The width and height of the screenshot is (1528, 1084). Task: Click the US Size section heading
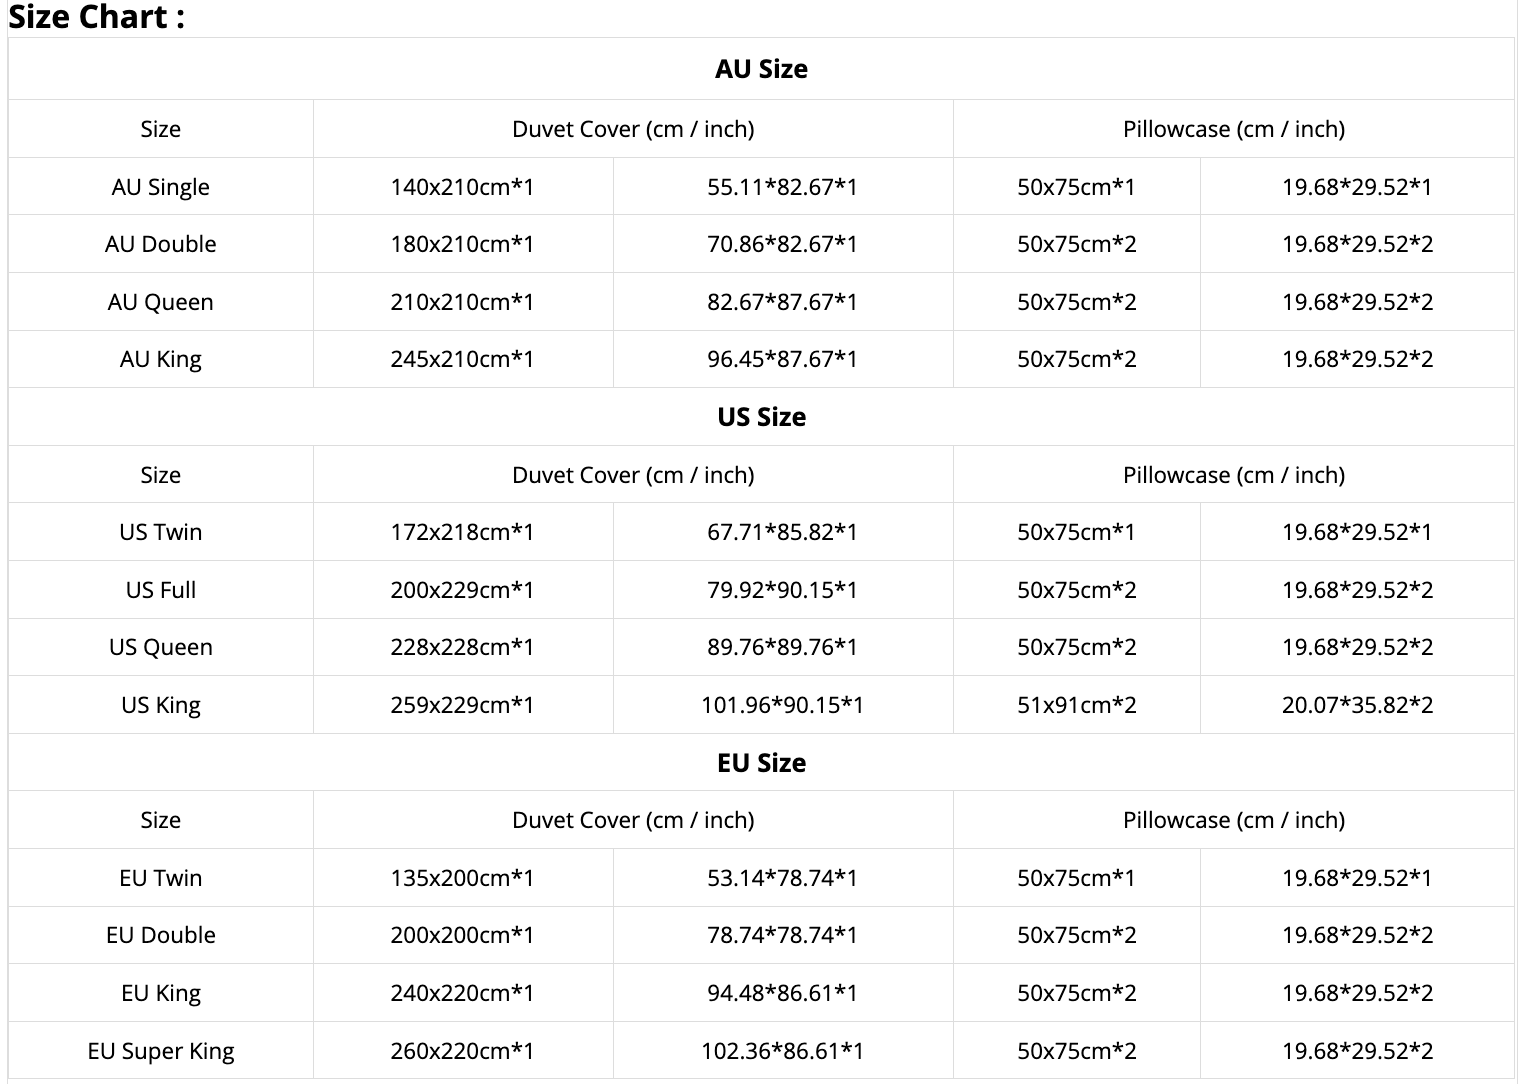click(761, 417)
